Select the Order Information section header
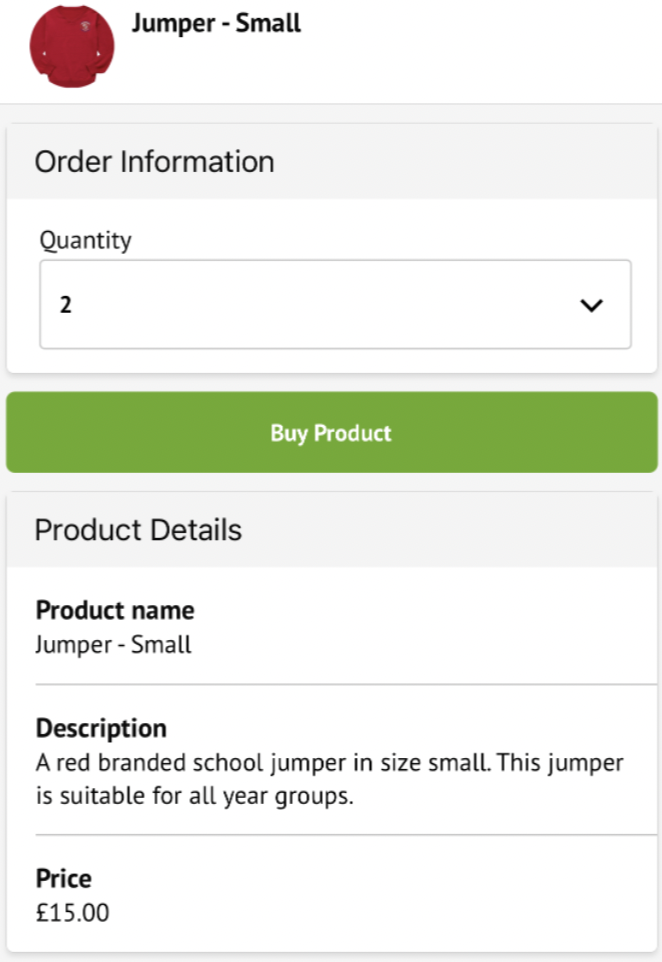 [155, 162]
